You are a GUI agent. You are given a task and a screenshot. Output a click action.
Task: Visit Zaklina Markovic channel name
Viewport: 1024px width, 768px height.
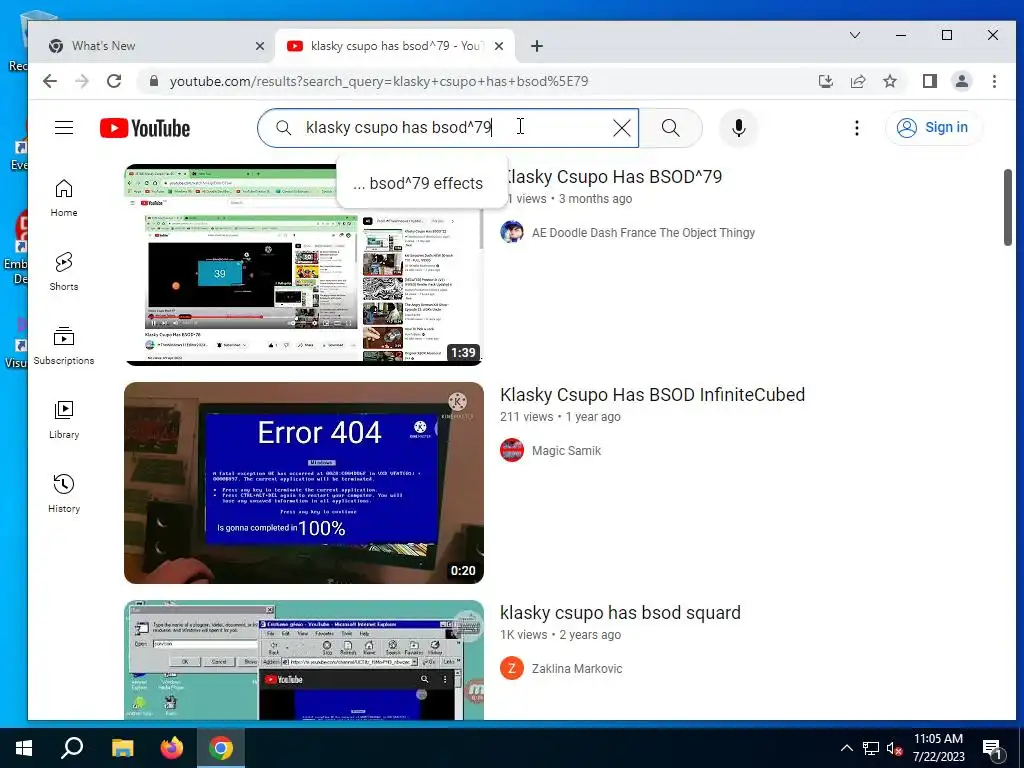click(577, 669)
